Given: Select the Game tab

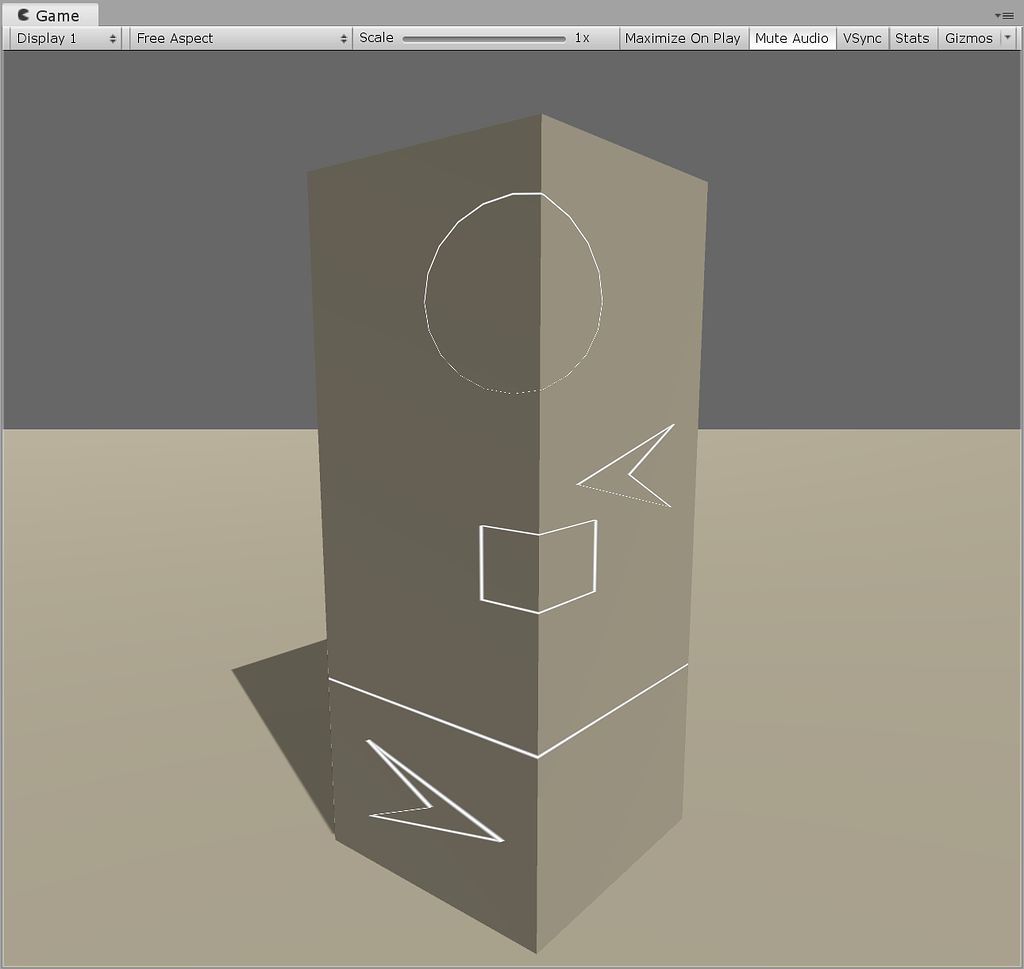Looking at the screenshot, I should click(50, 15).
